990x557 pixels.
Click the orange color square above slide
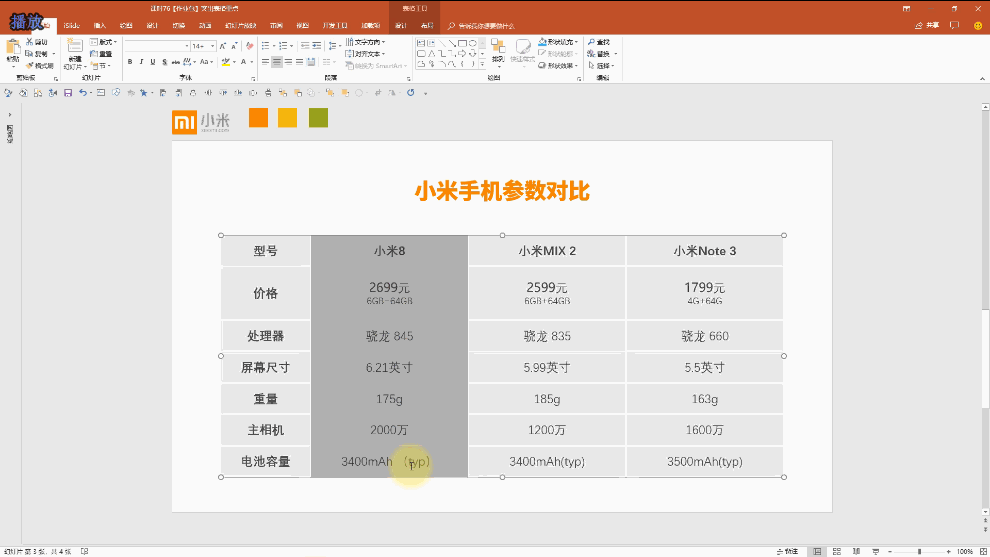point(258,117)
